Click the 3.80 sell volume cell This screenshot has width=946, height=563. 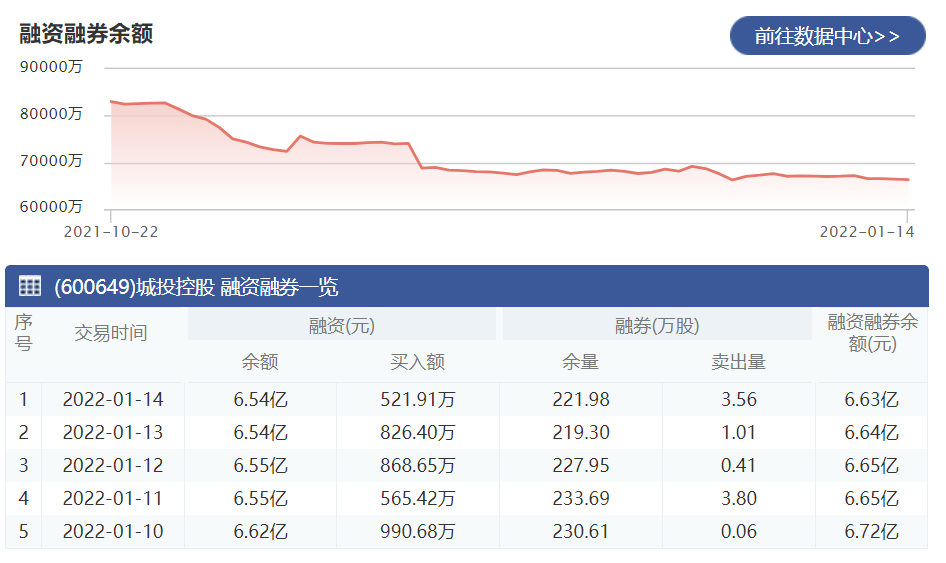point(738,498)
